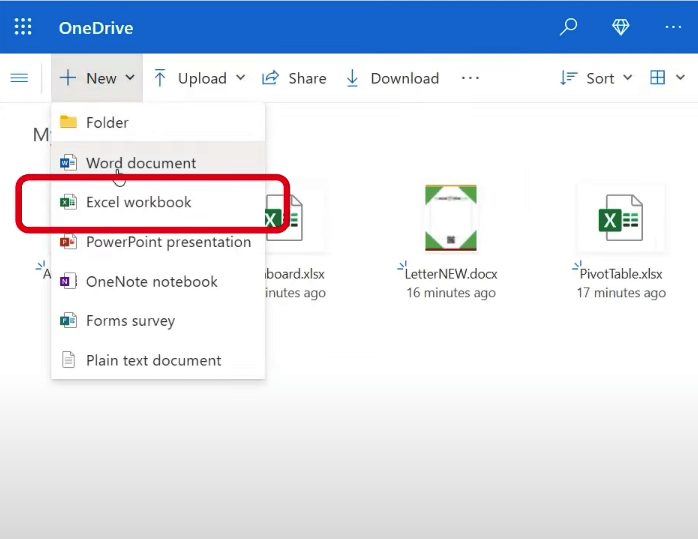This screenshot has width=698, height=539.
Task: Click the Download arrow icon
Action: coord(352,78)
